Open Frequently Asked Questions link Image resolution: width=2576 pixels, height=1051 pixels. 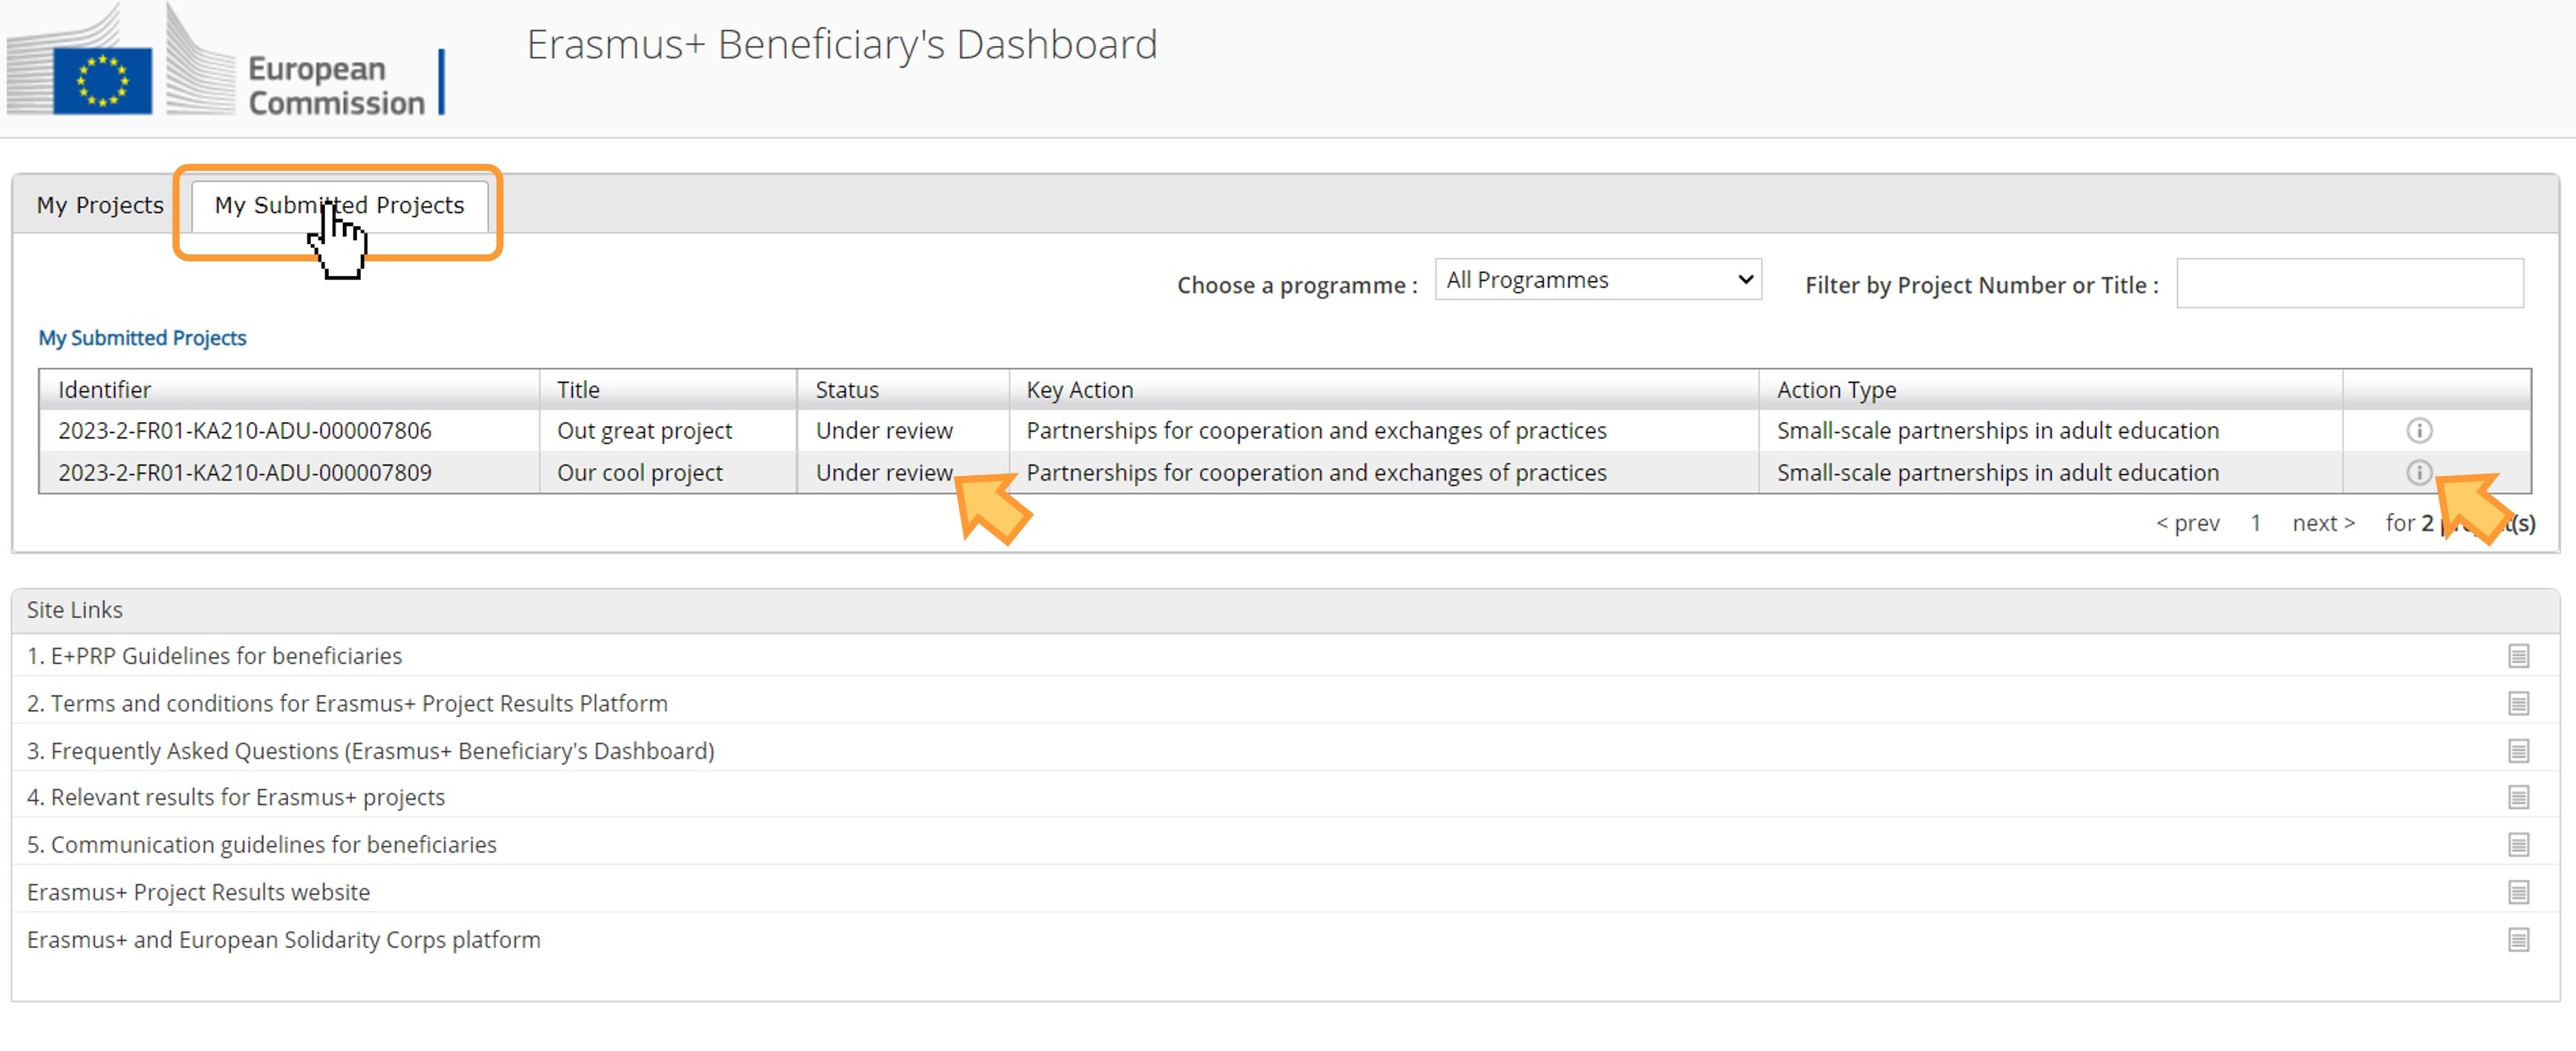tap(370, 751)
